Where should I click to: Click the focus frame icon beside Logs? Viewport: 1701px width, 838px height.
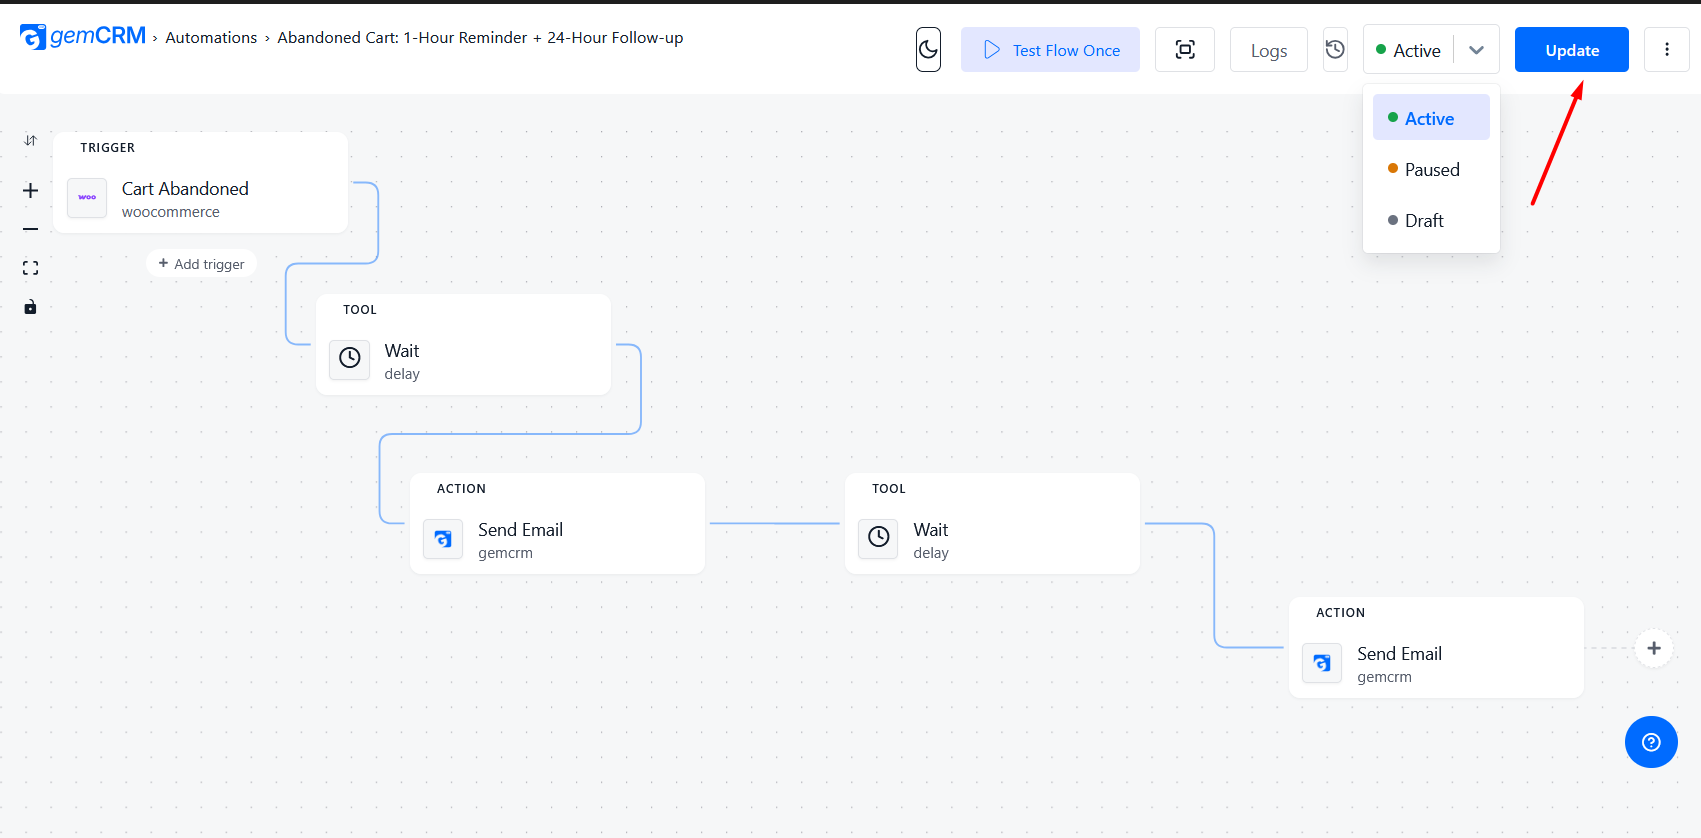[x=1185, y=50]
